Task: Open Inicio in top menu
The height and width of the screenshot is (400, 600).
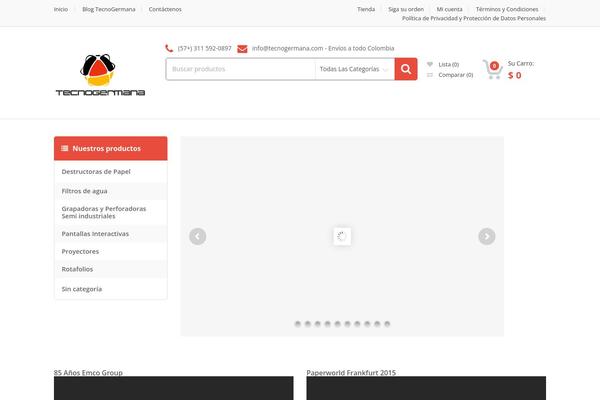Action: point(61,9)
